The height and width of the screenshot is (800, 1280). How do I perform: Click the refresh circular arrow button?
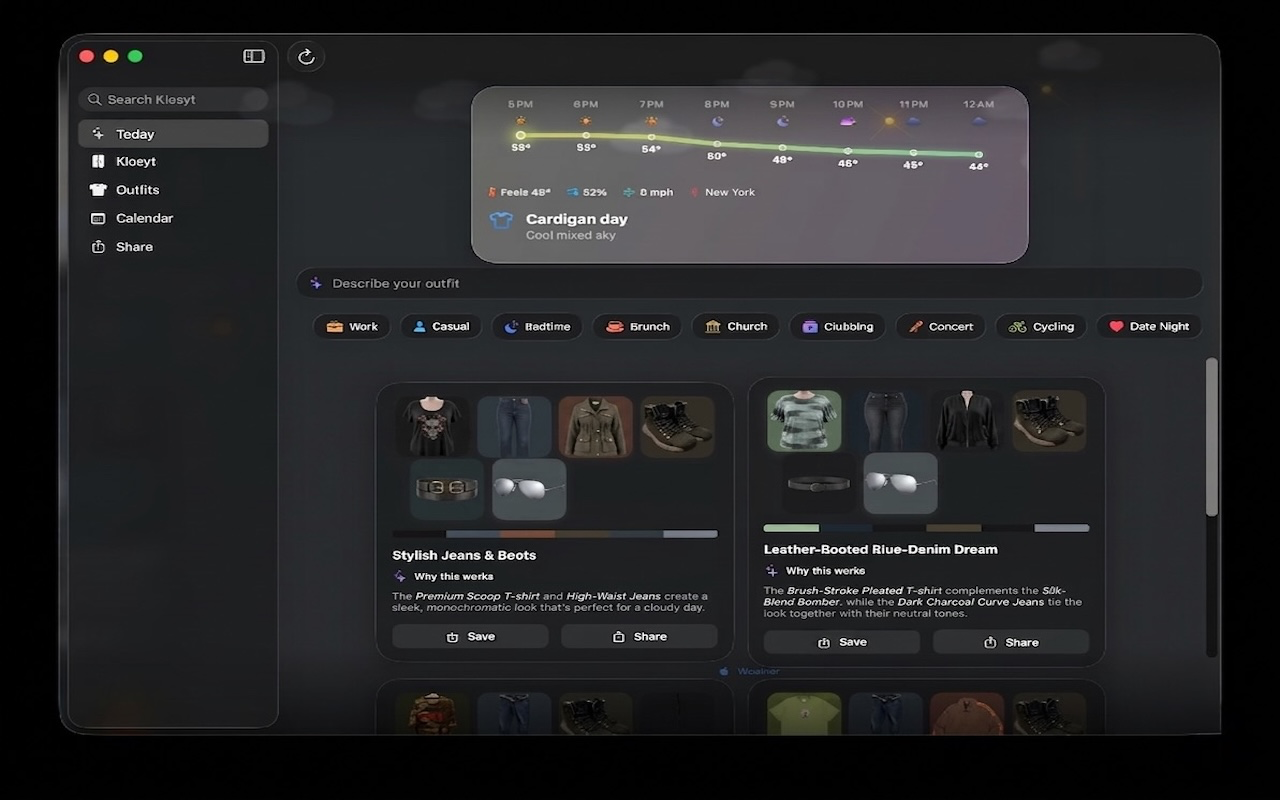[307, 57]
